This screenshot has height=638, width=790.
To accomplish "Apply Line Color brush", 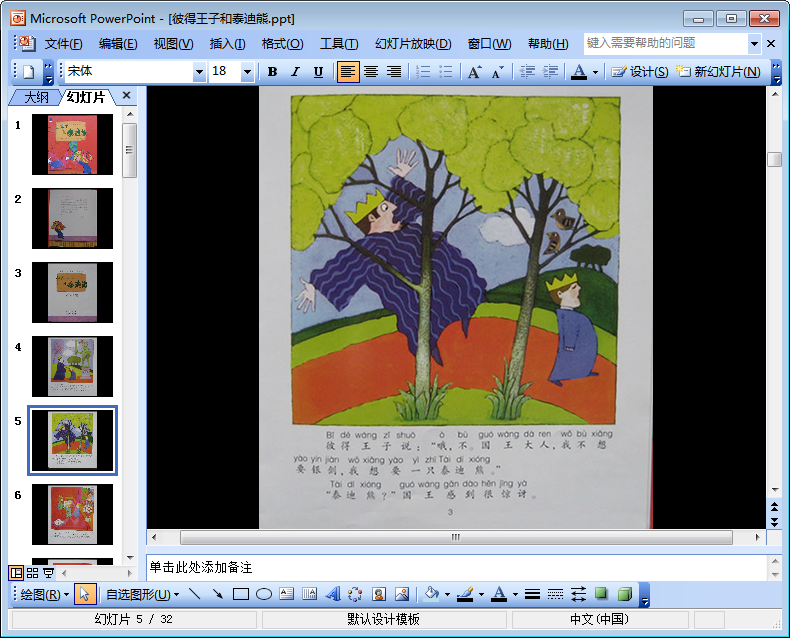I will click(x=465, y=595).
